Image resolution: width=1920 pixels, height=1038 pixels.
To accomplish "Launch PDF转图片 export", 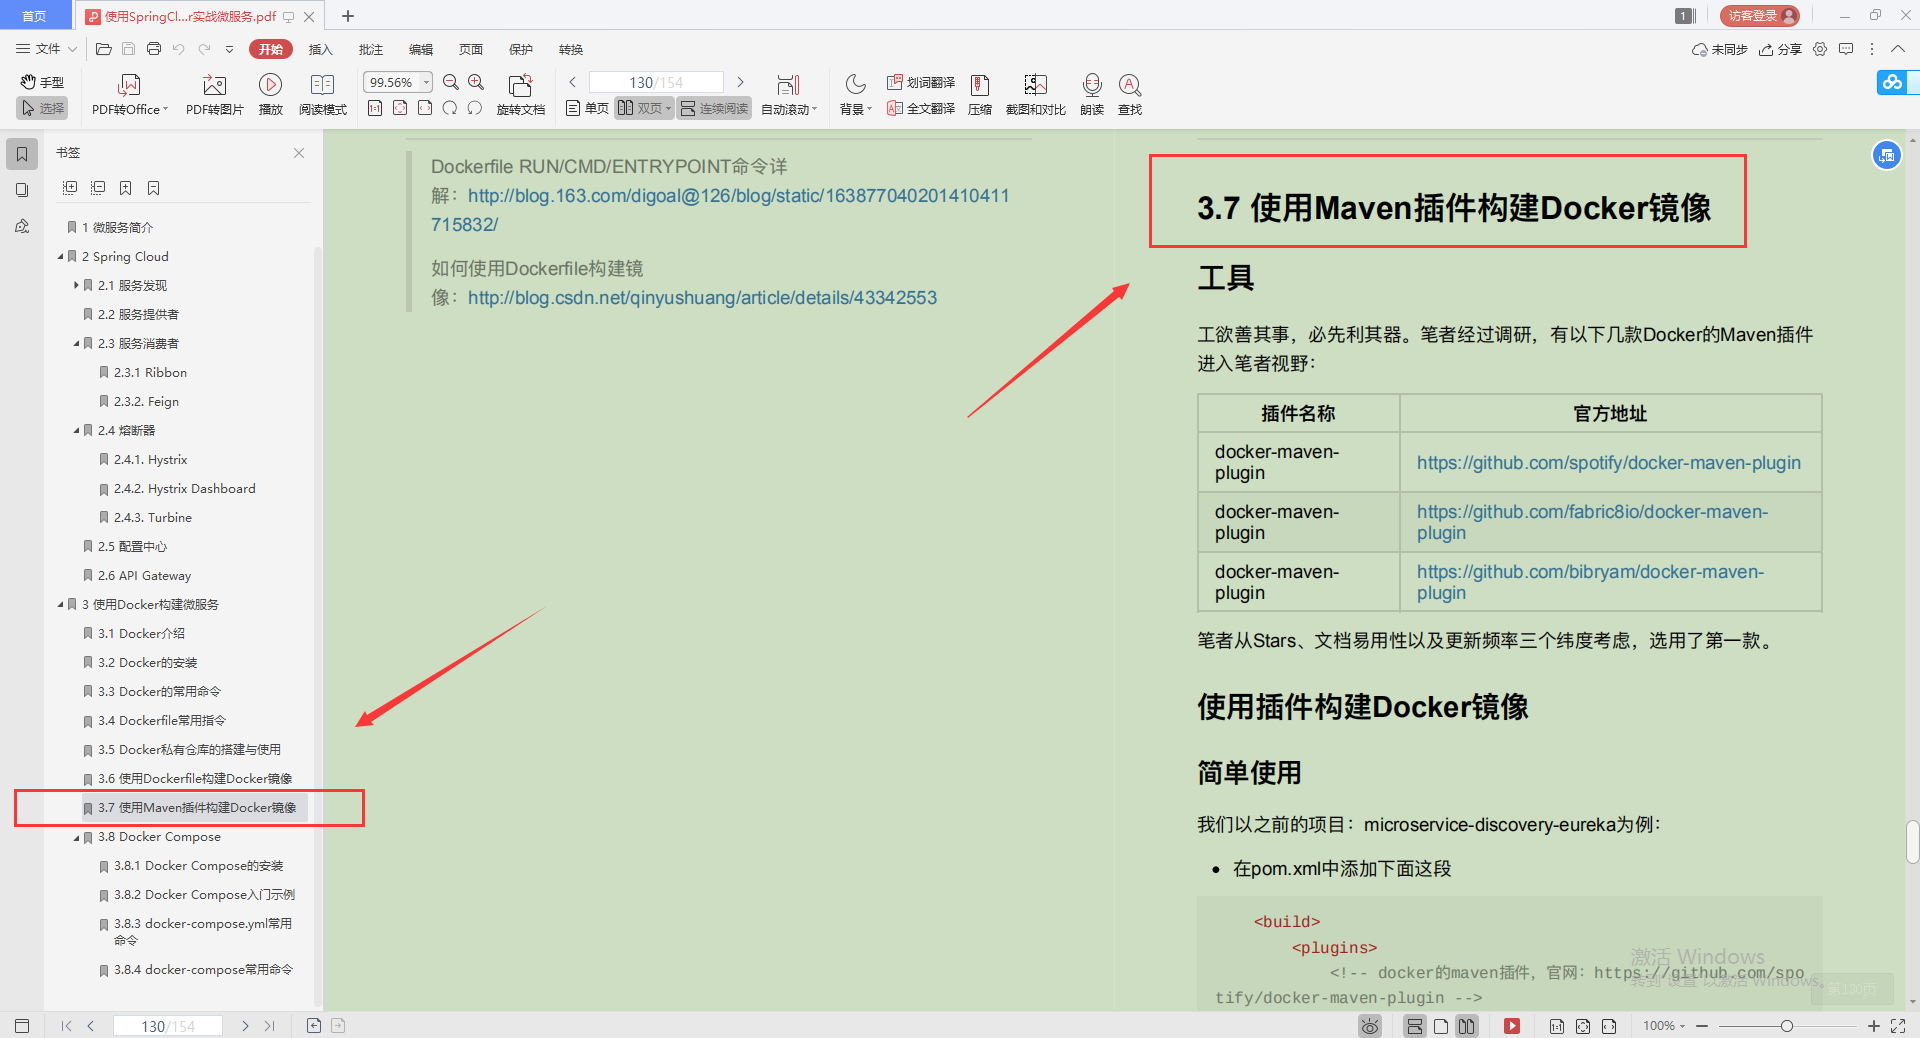I will coord(213,95).
